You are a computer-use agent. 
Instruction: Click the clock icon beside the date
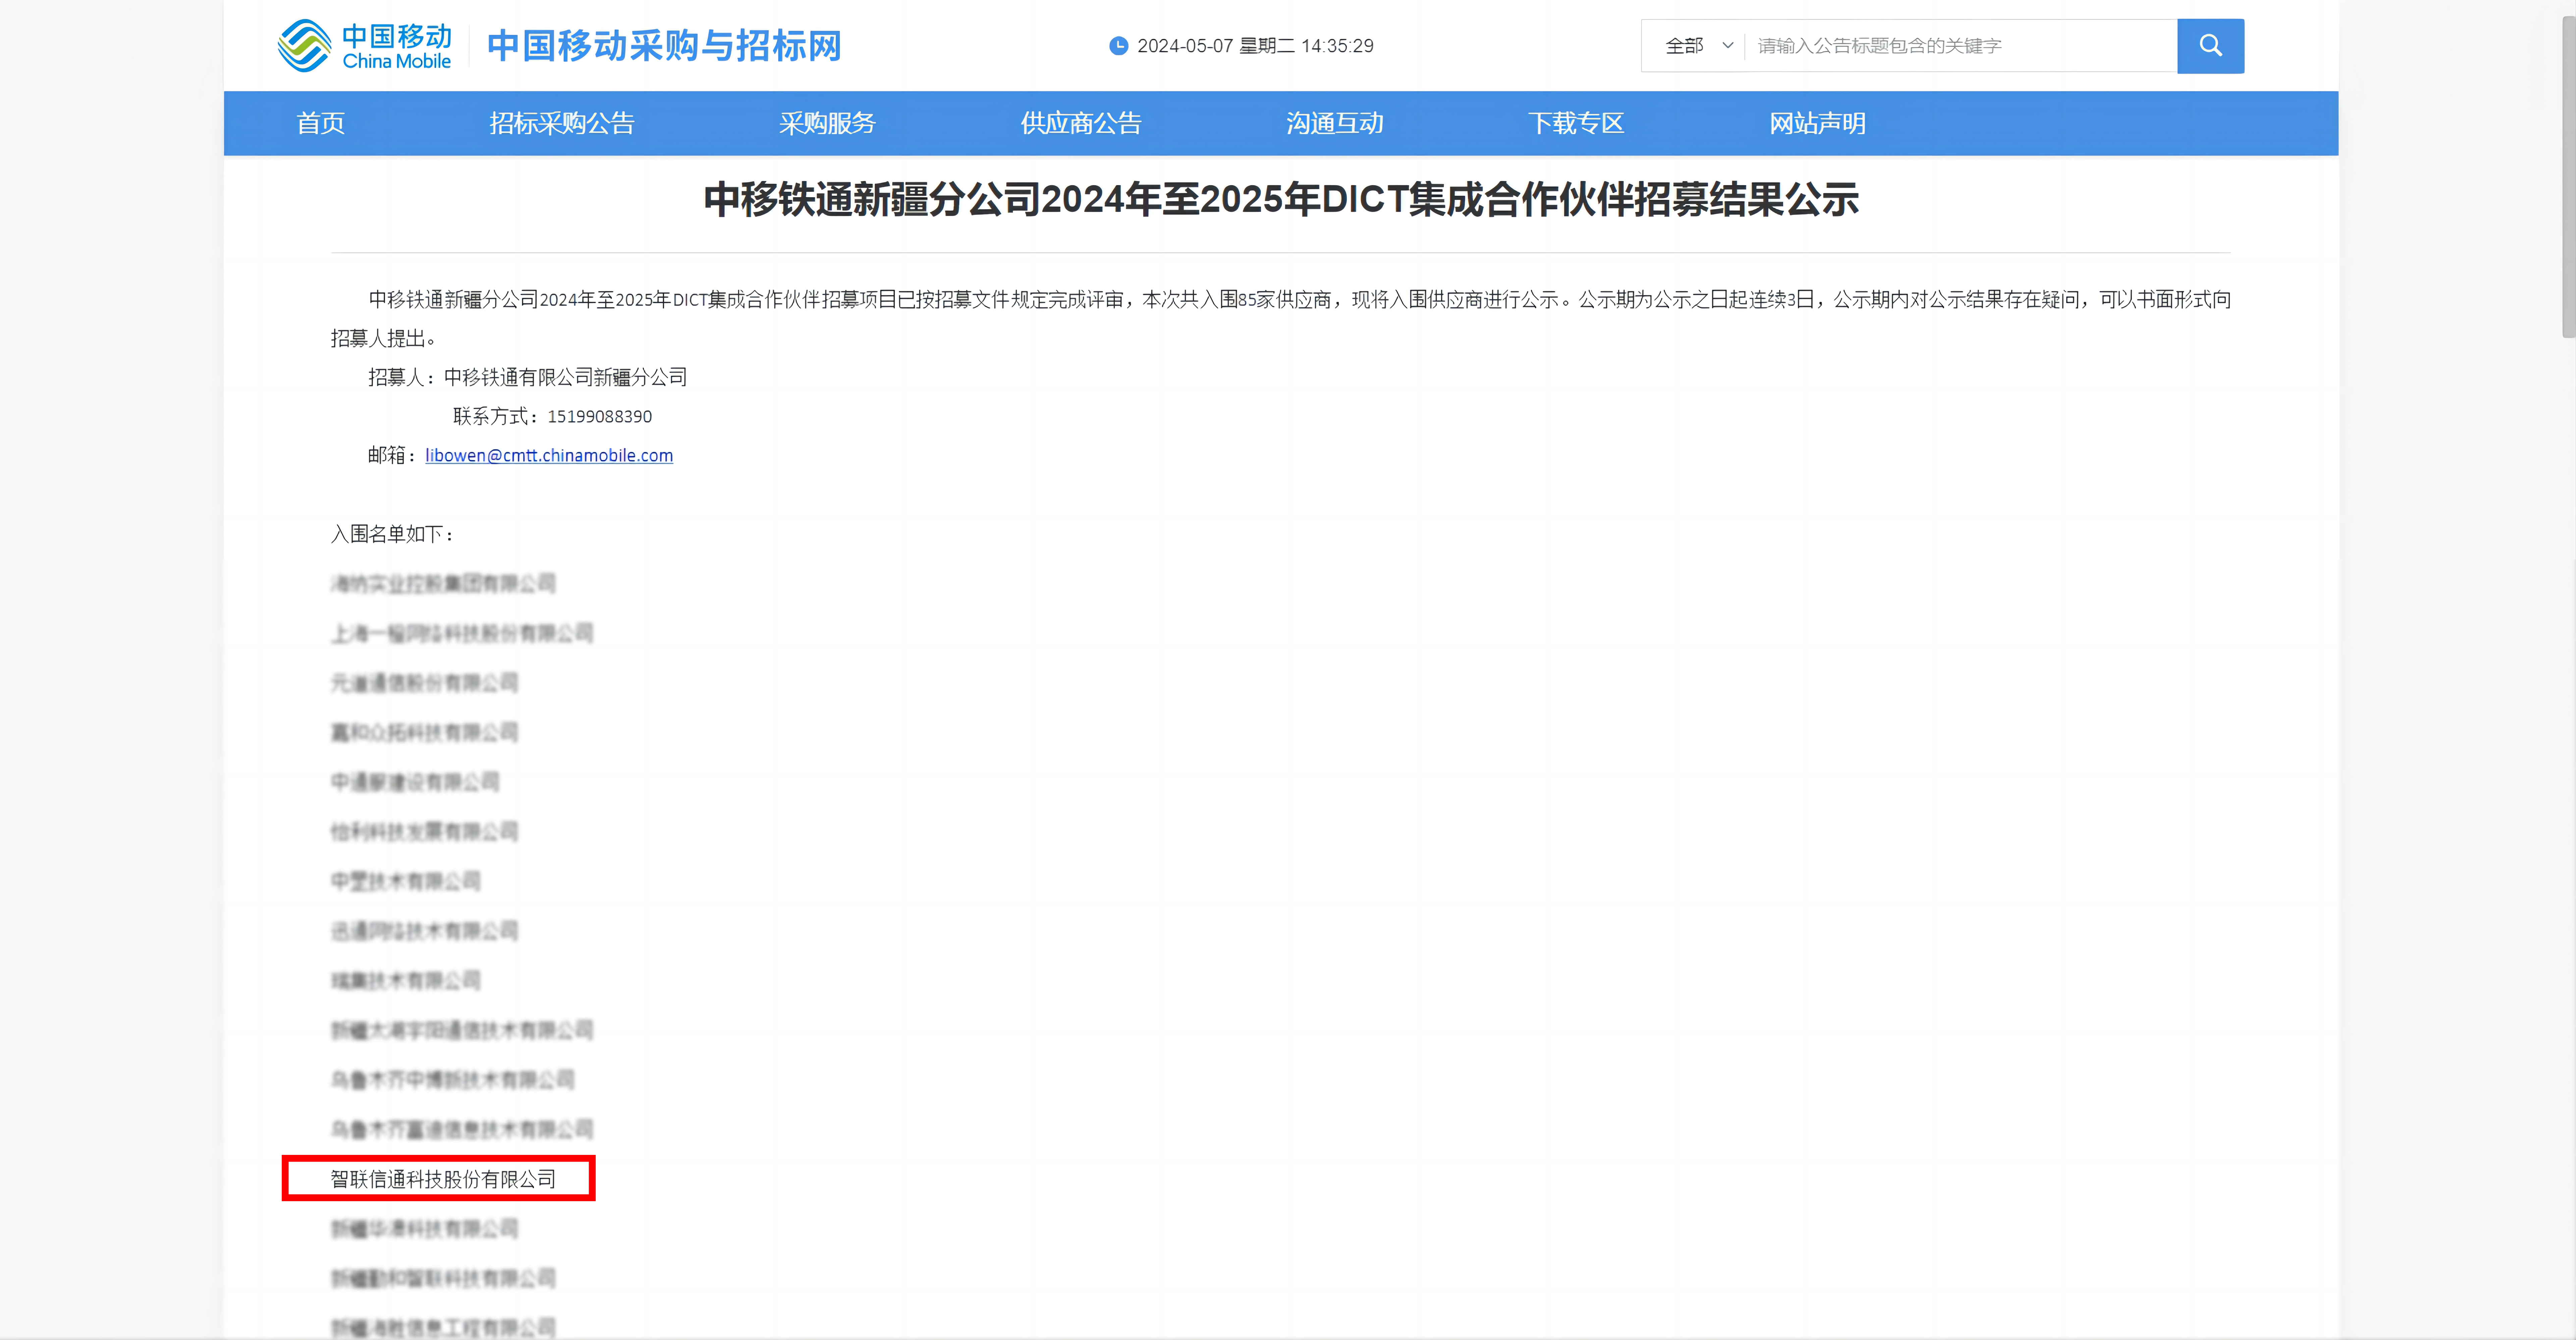(1119, 45)
